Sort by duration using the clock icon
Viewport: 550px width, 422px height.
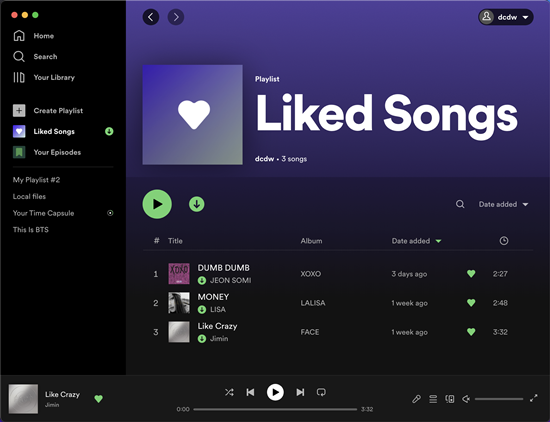(x=504, y=241)
